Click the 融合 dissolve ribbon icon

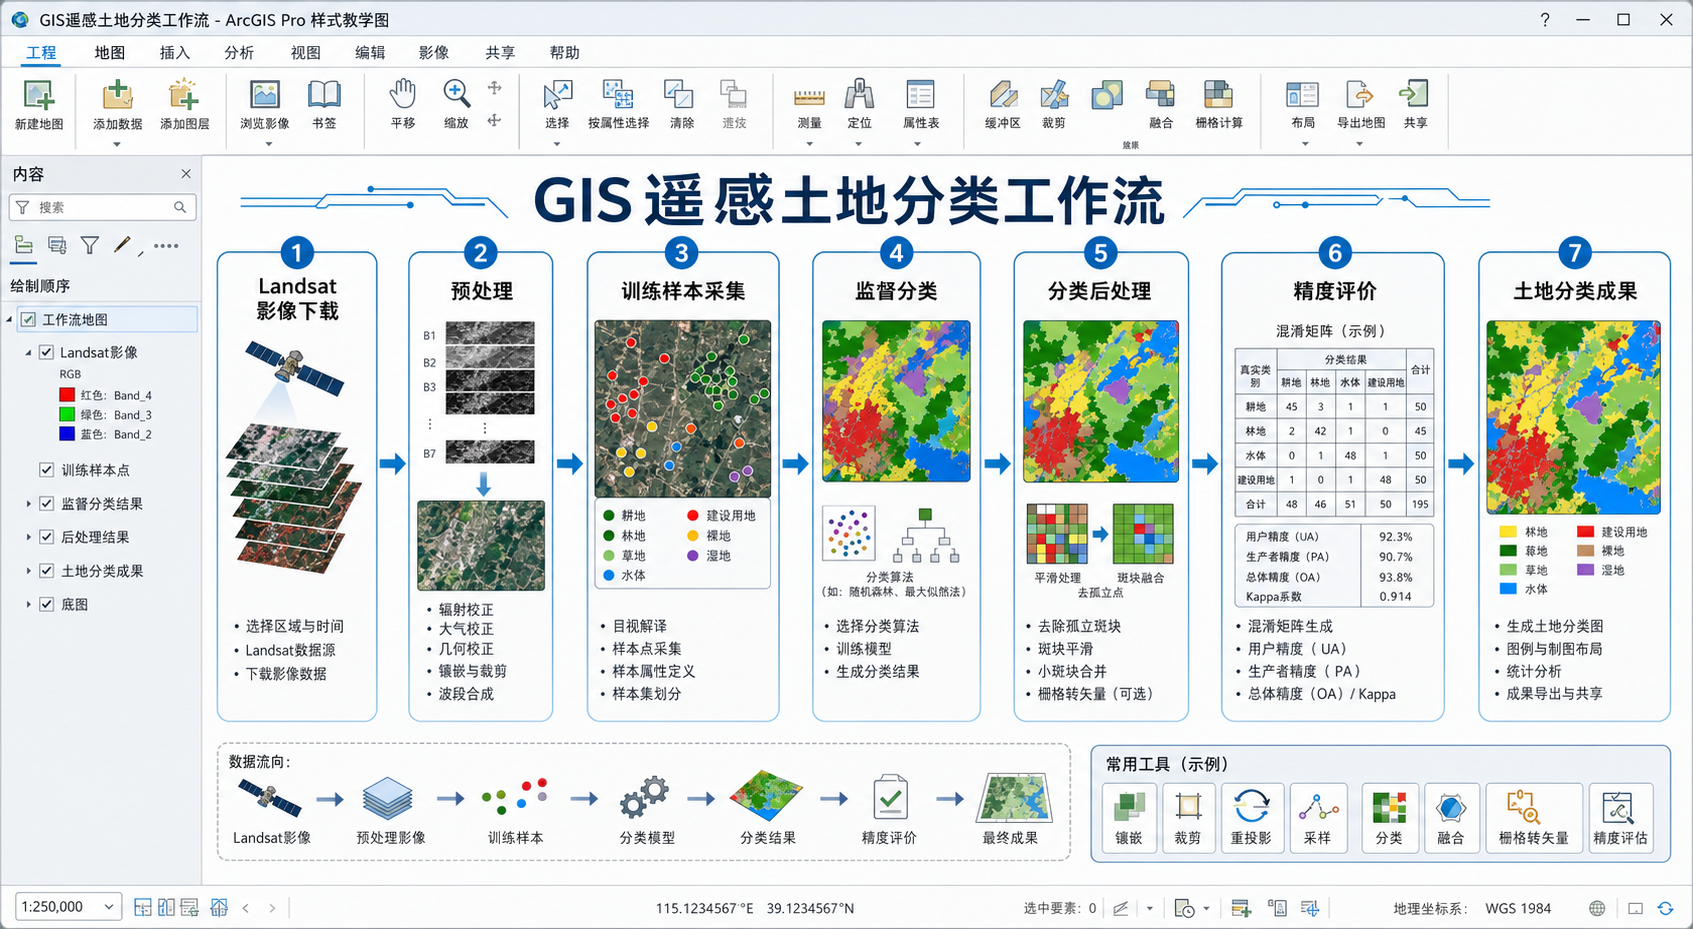coord(1160,95)
